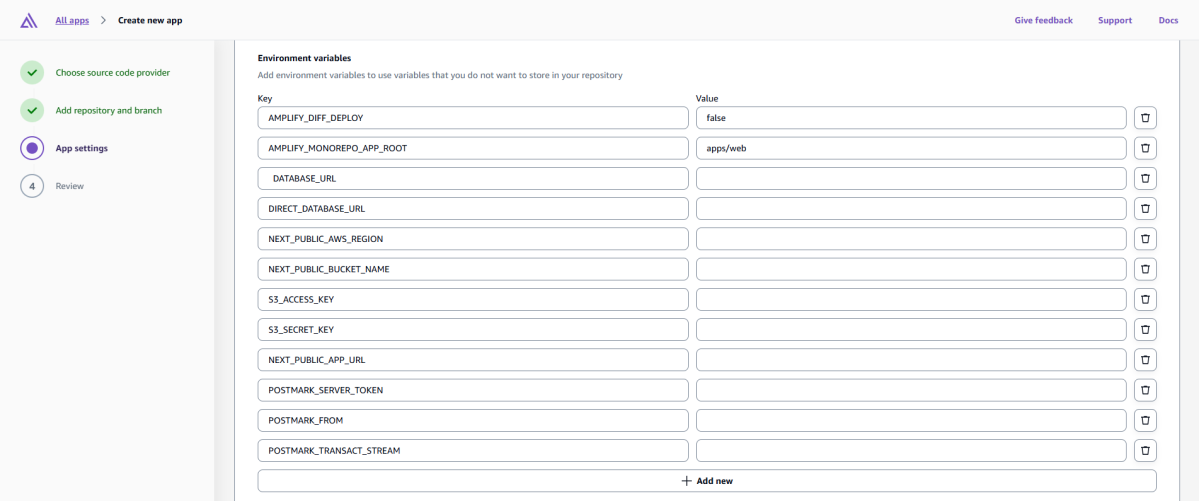This screenshot has width=1199, height=501.
Task: Edit the S3_SECRET_KEY key field
Action: pyautogui.click(x=473, y=330)
